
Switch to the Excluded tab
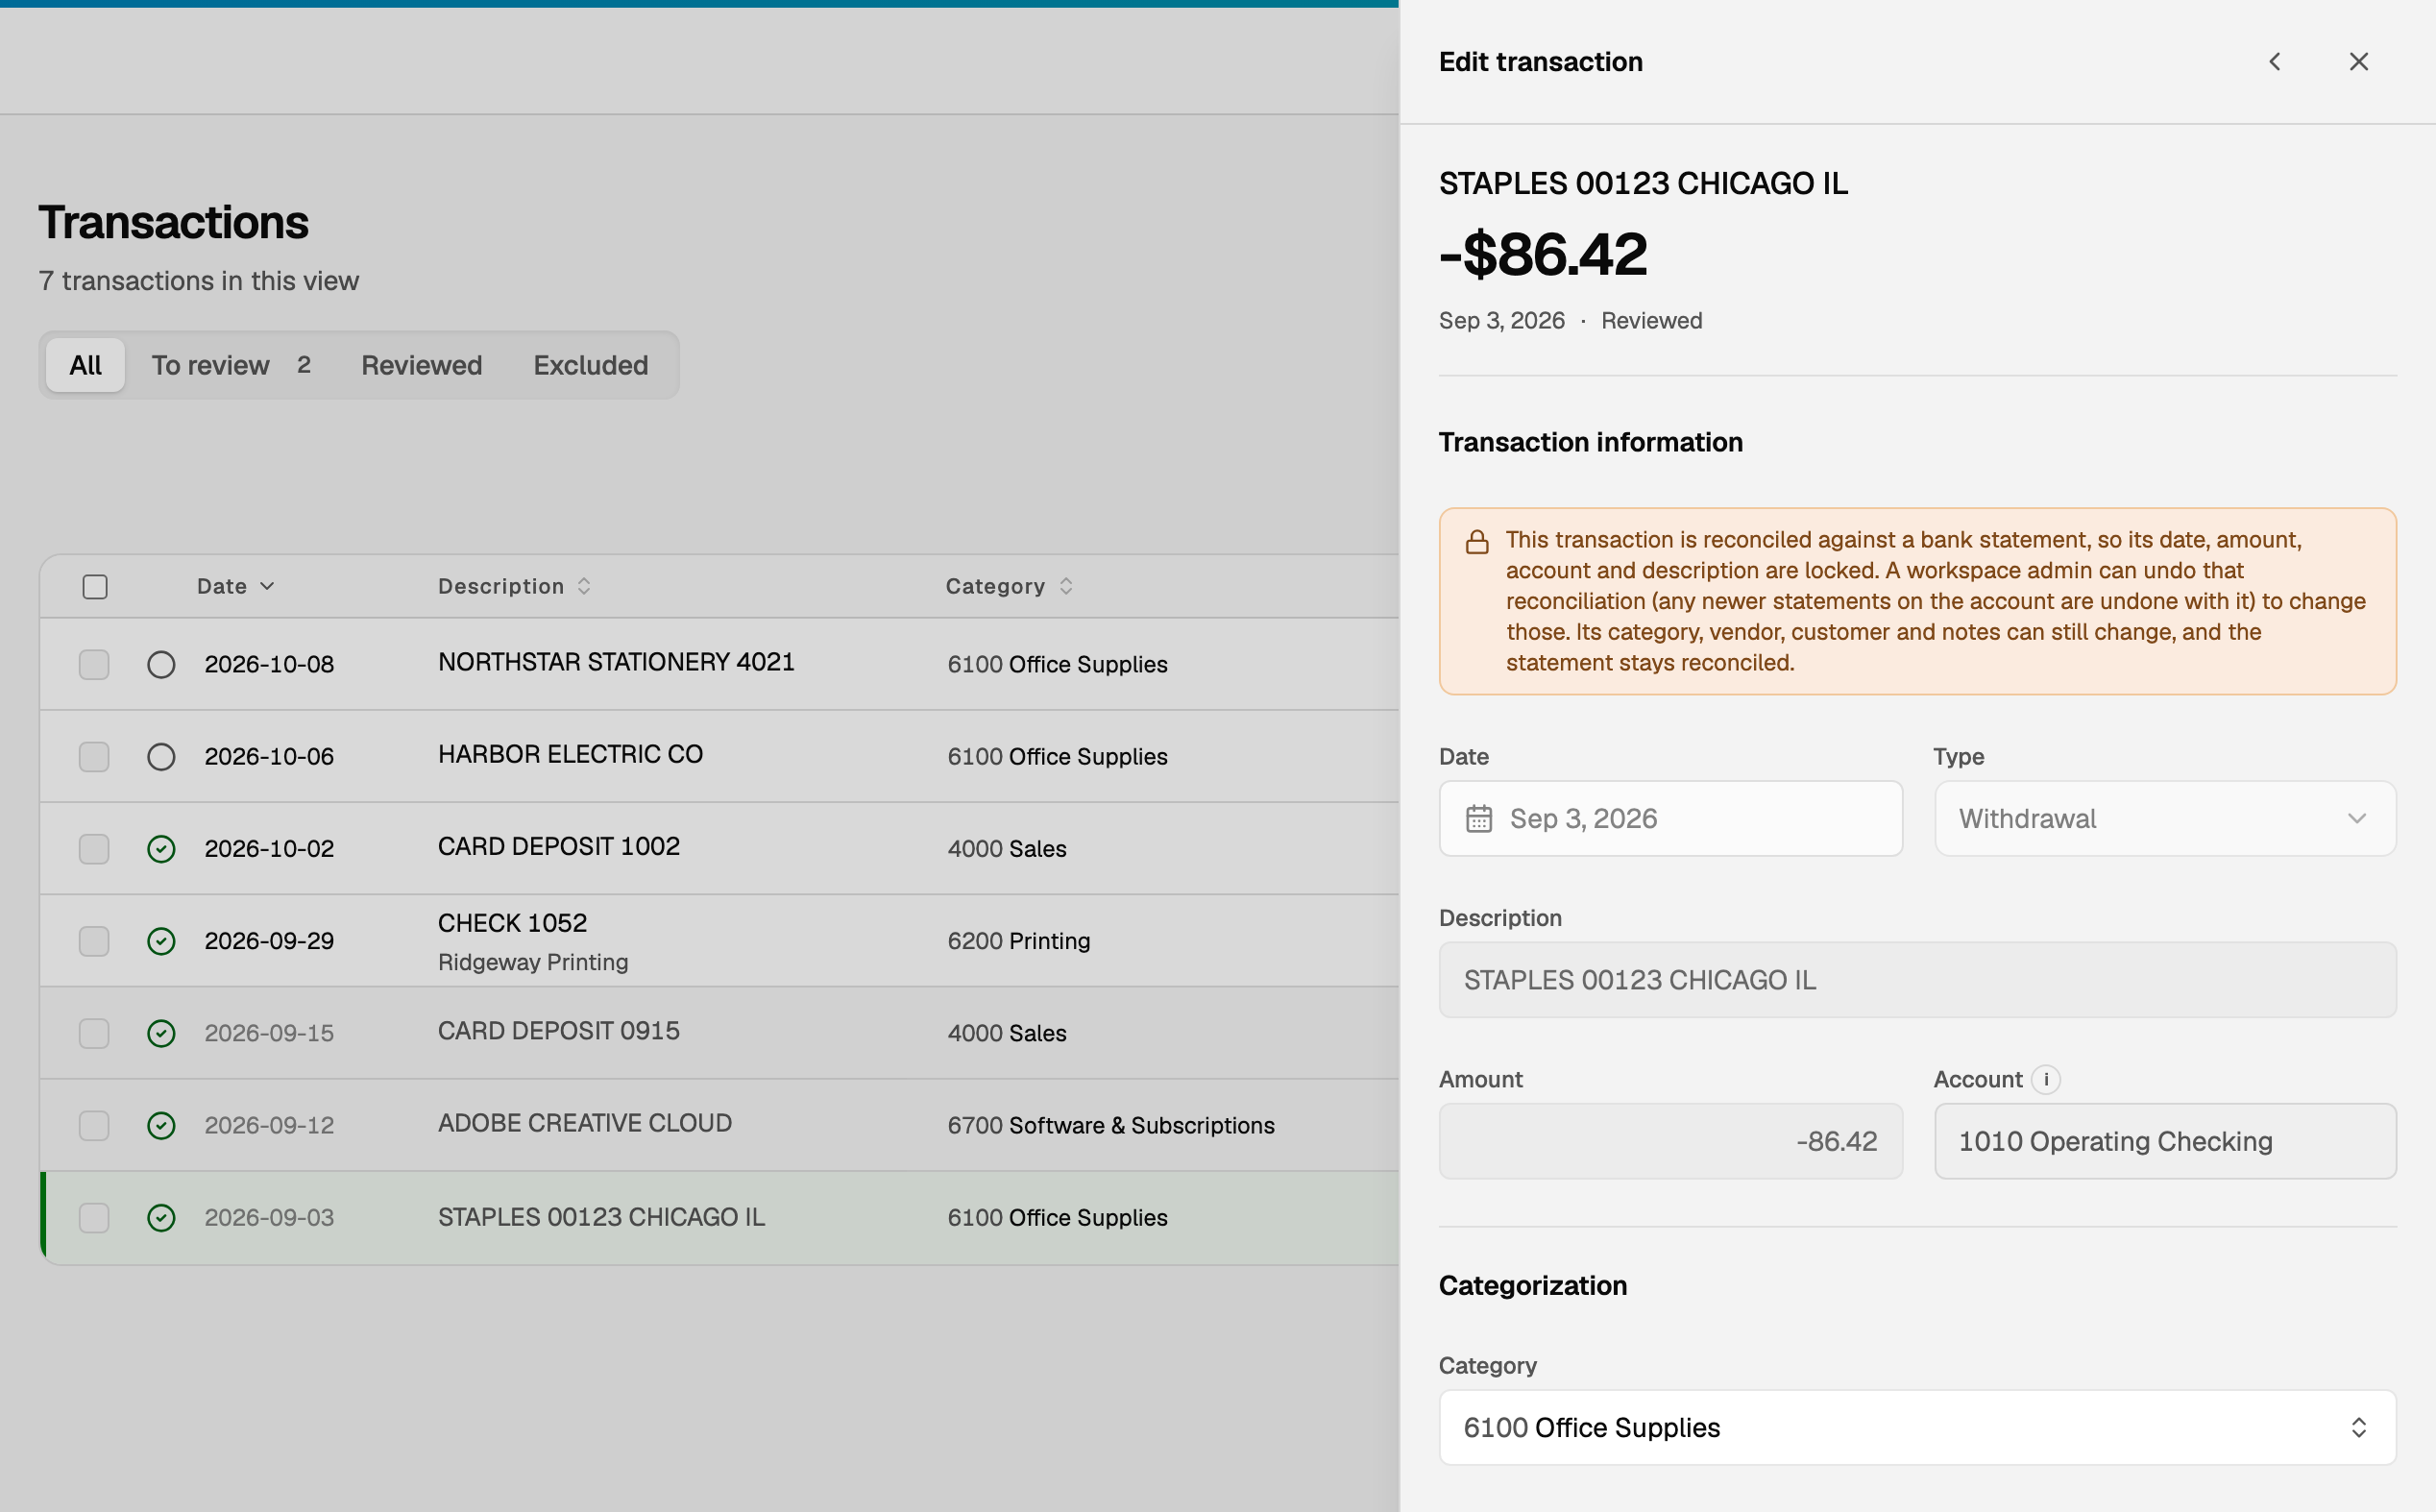pos(590,365)
